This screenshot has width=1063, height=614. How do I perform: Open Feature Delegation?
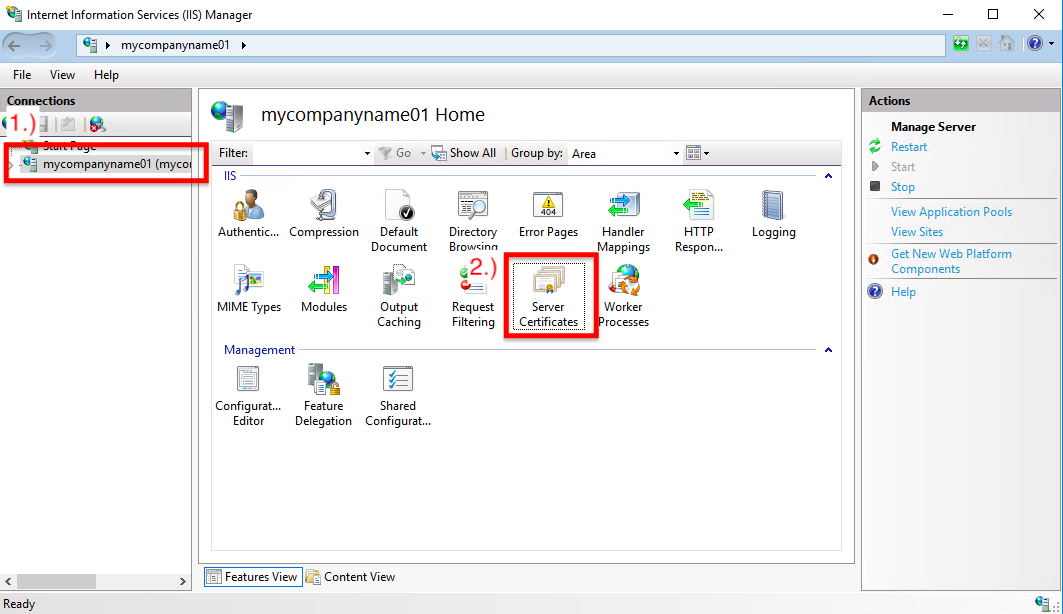click(323, 396)
